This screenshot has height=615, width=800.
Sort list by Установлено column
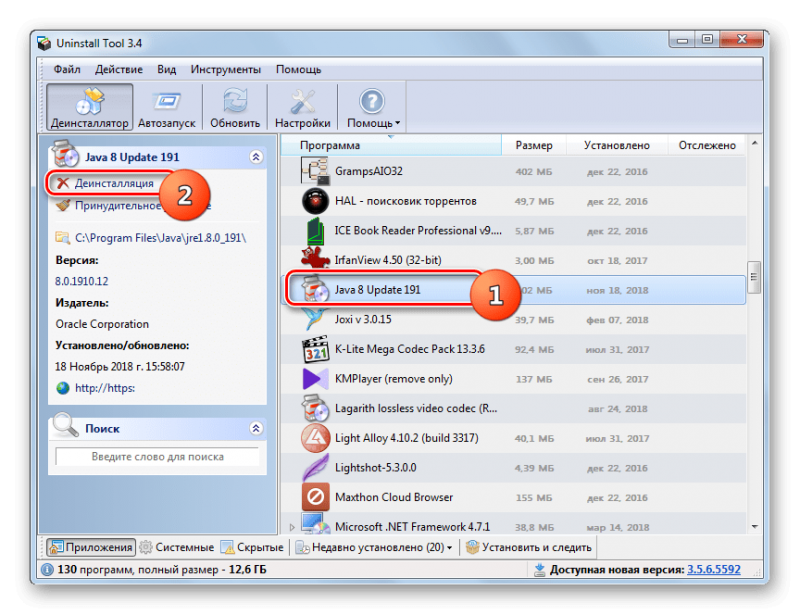pos(617,145)
